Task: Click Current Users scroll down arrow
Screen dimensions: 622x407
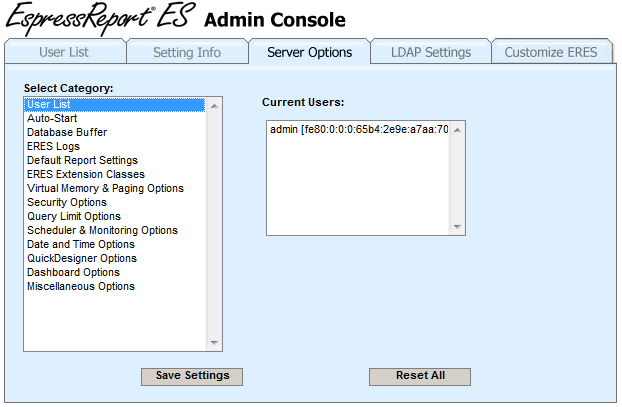Action: [x=457, y=227]
